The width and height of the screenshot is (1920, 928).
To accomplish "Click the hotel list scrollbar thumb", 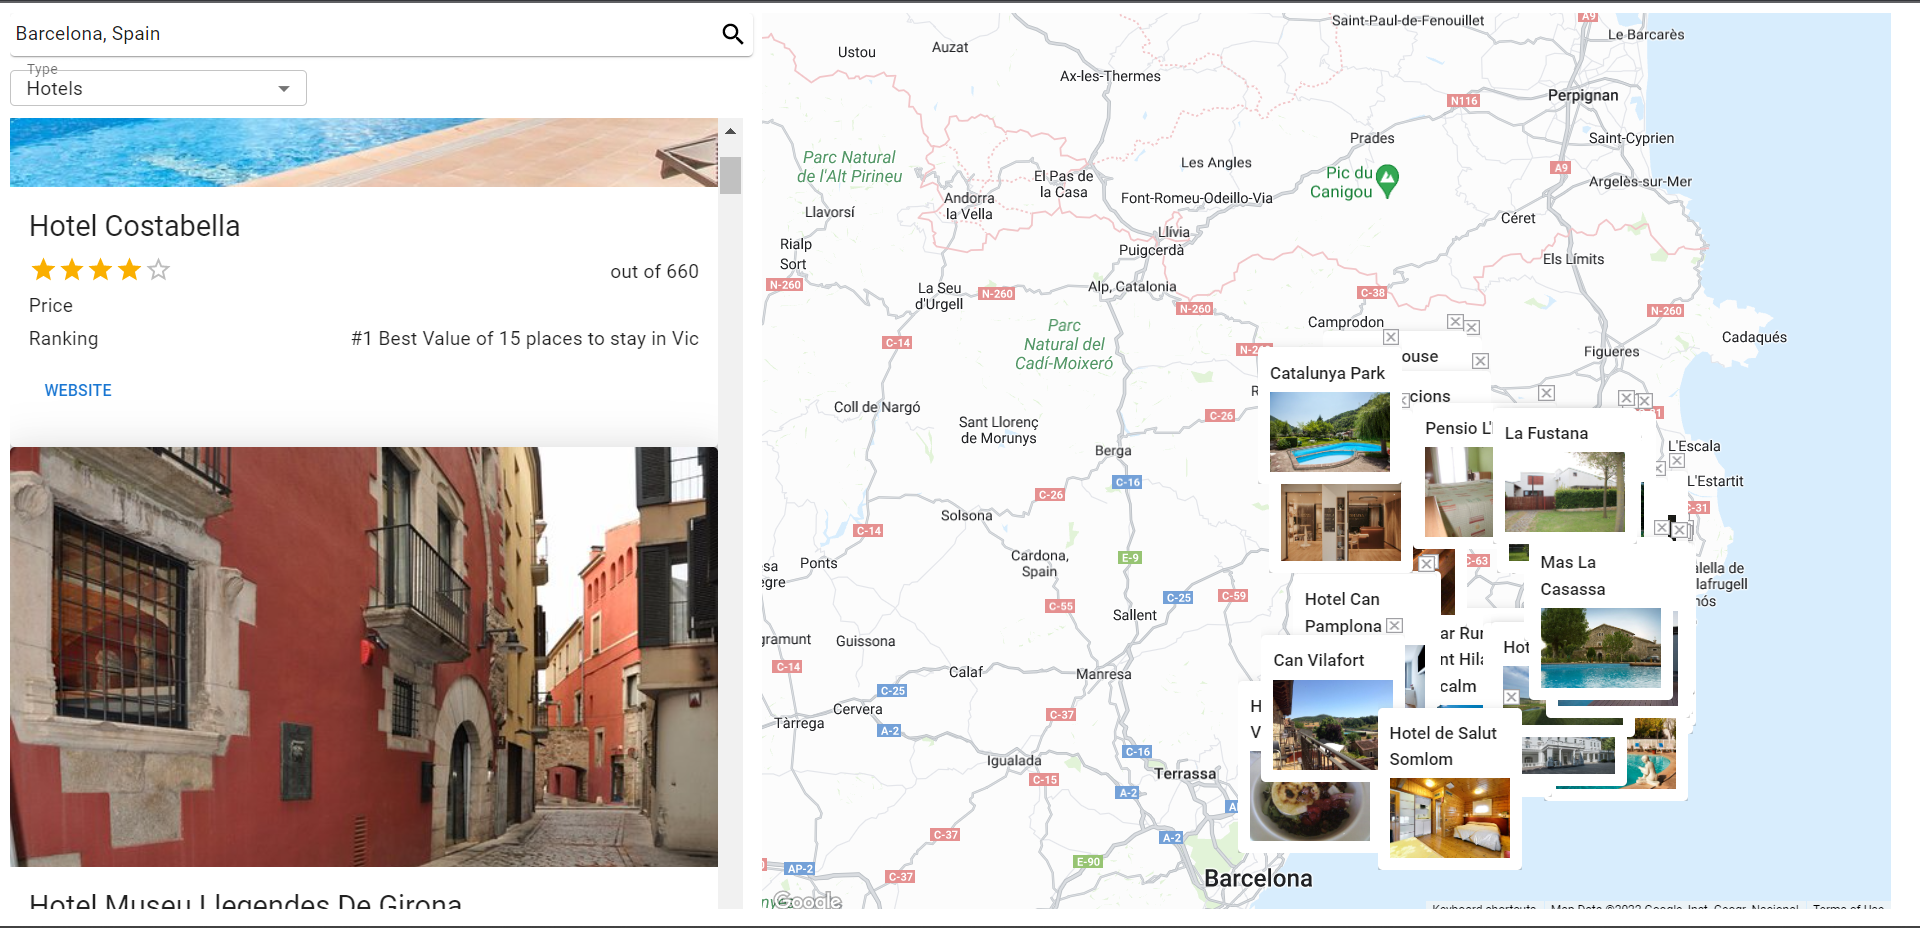I will (731, 174).
